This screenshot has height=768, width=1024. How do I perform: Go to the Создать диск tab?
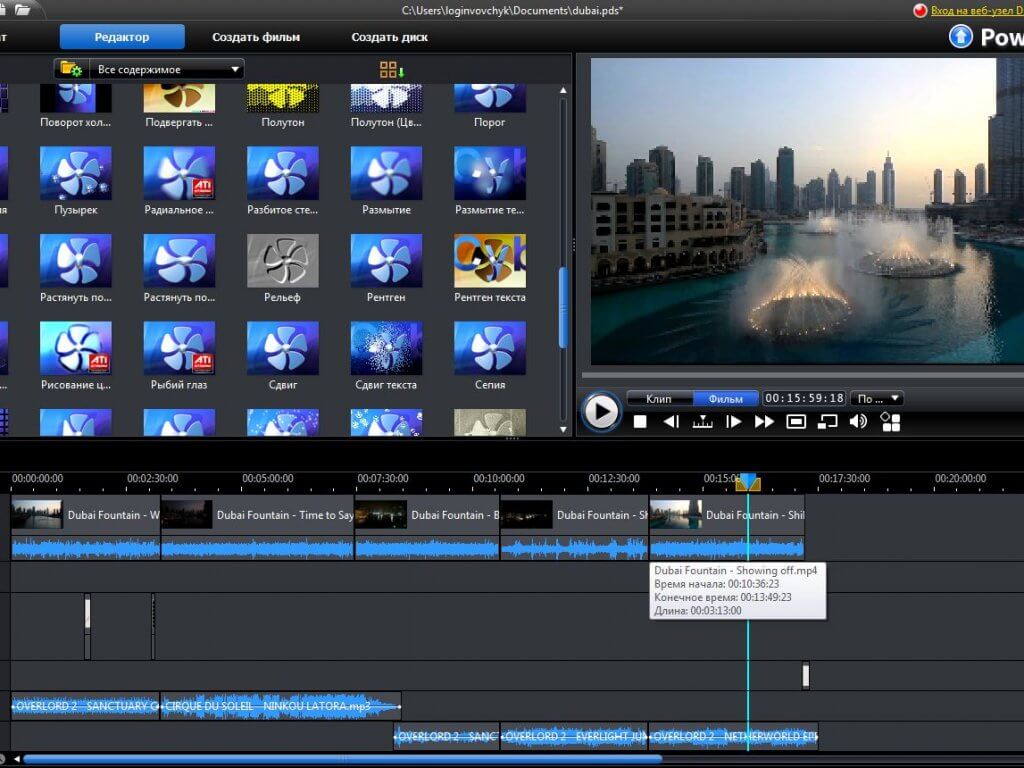[x=389, y=37]
